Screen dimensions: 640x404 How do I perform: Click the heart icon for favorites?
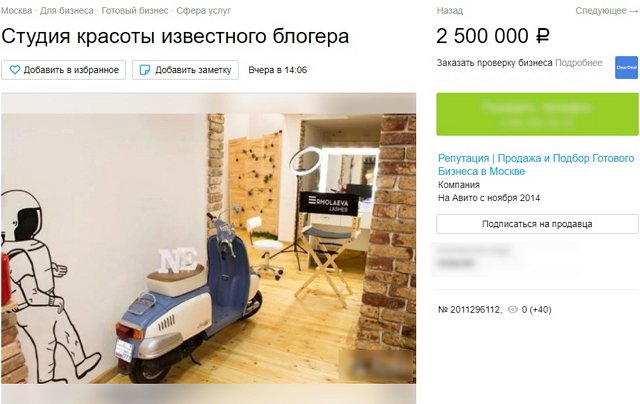(x=15, y=70)
